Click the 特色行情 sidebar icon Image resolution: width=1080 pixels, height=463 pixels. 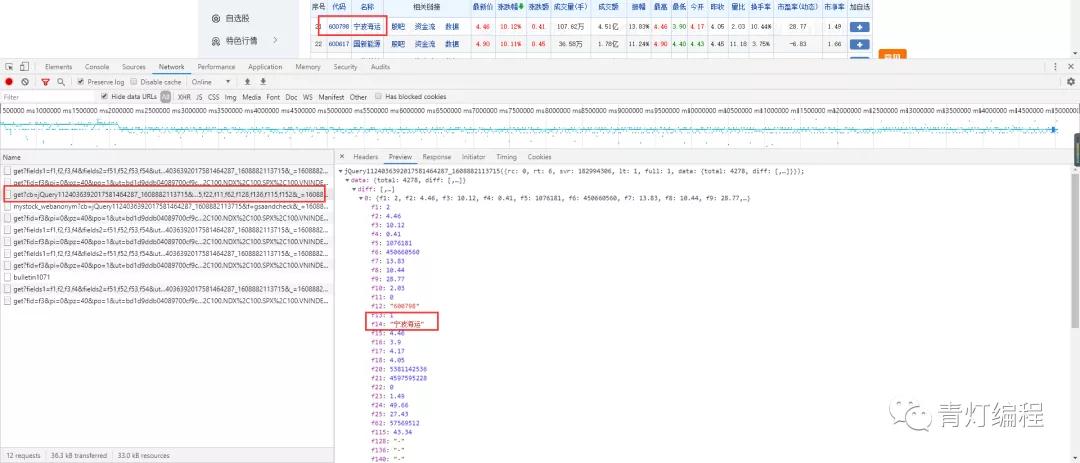[x=216, y=41]
